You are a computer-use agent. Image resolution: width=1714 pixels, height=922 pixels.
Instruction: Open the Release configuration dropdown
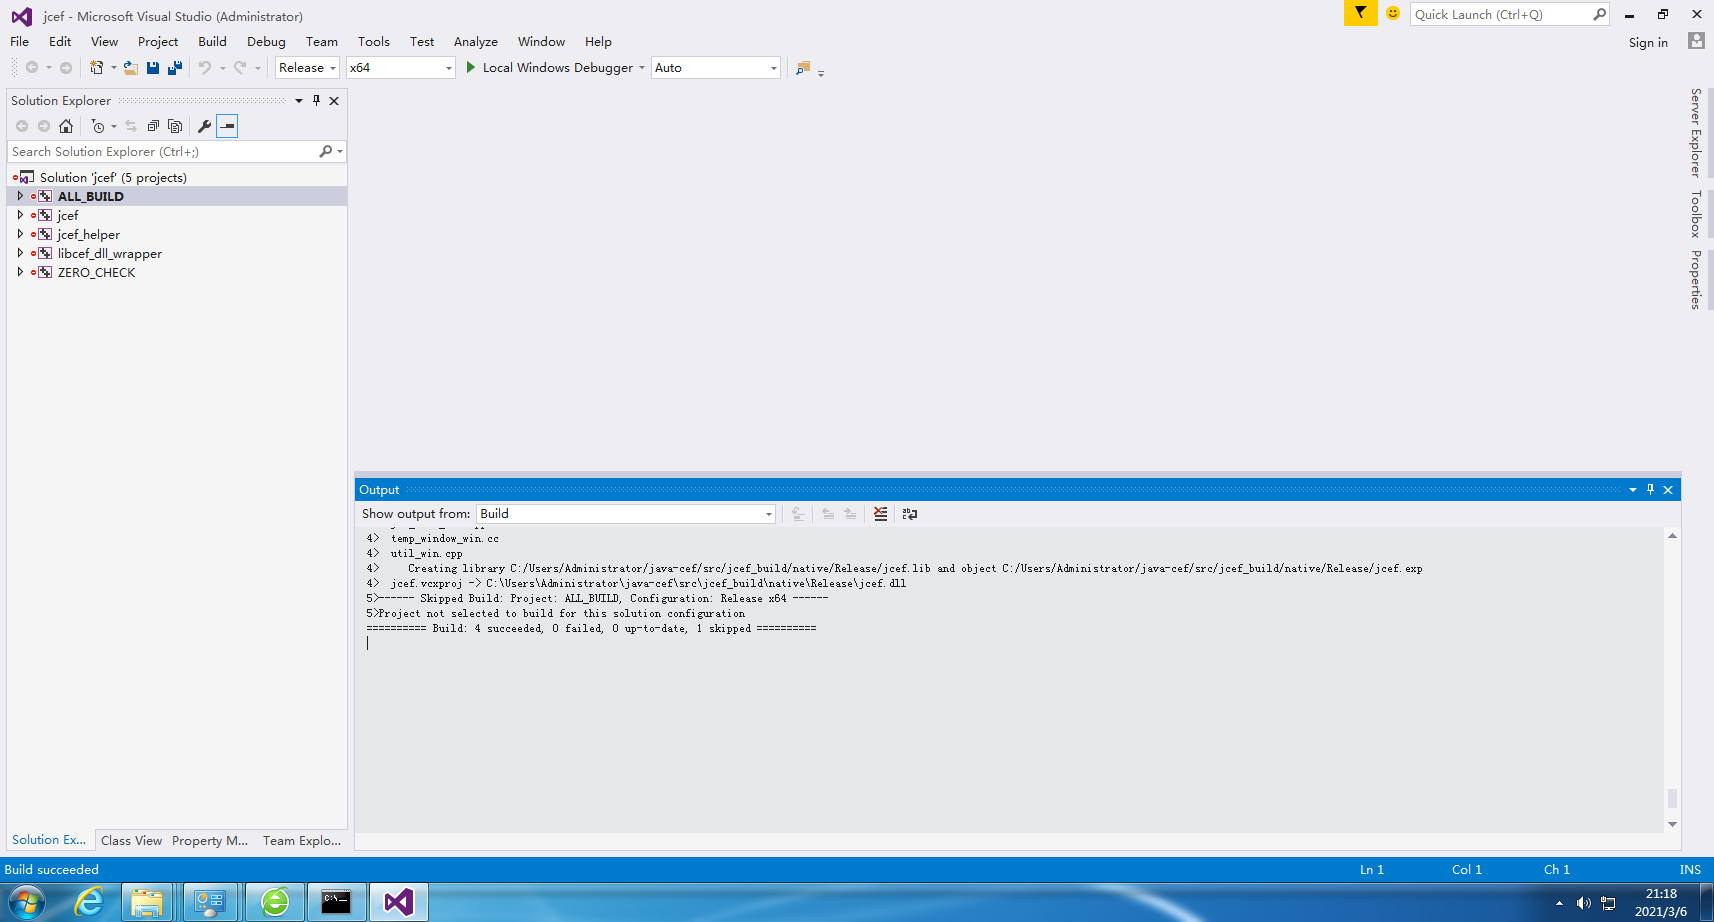pyautogui.click(x=307, y=68)
